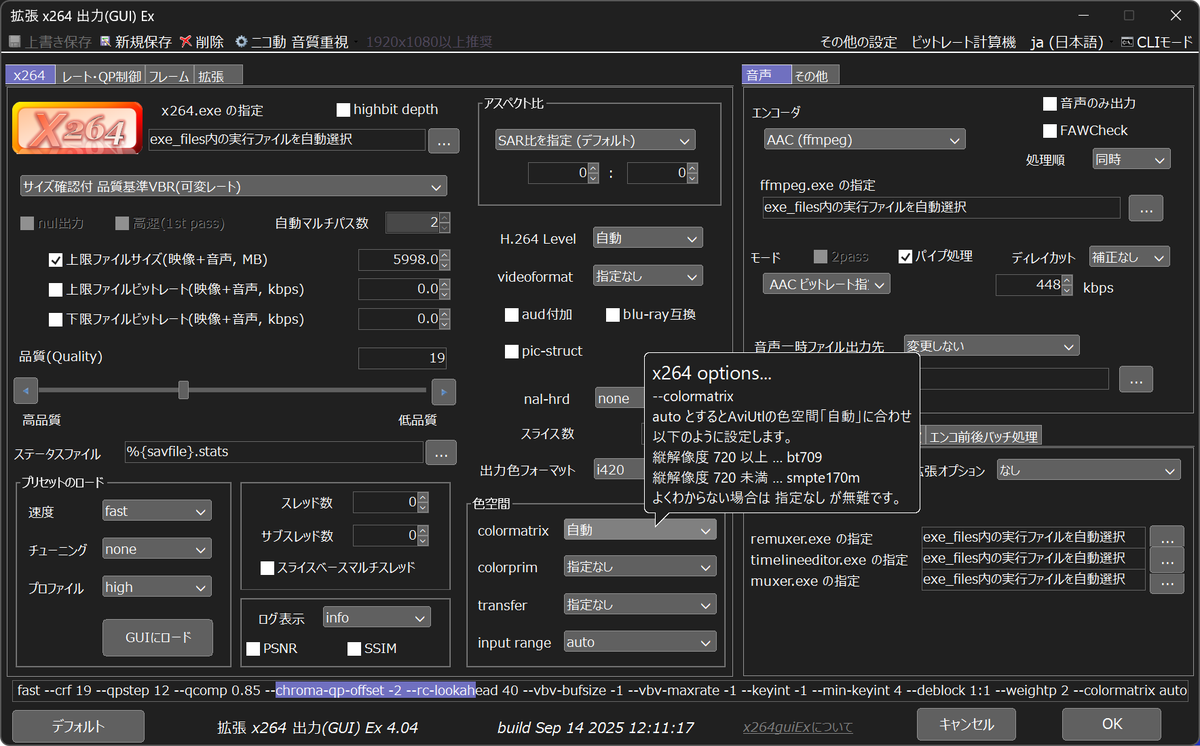Open ディレイカット dropdown
This screenshot has width=1200, height=746.
click(x=1129, y=257)
